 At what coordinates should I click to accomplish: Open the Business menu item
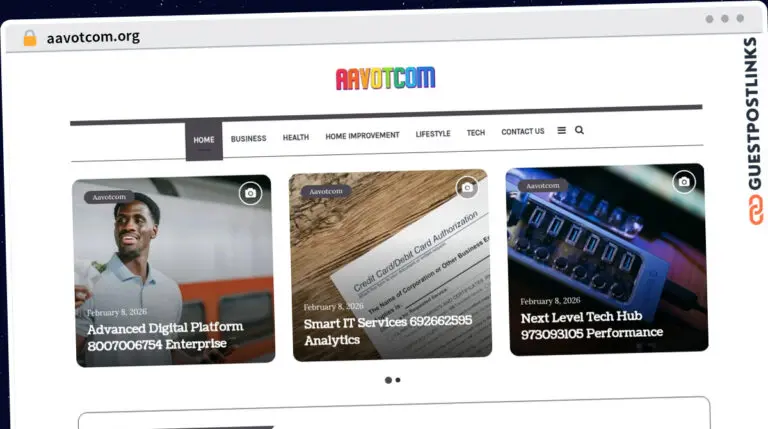click(x=248, y=138)
